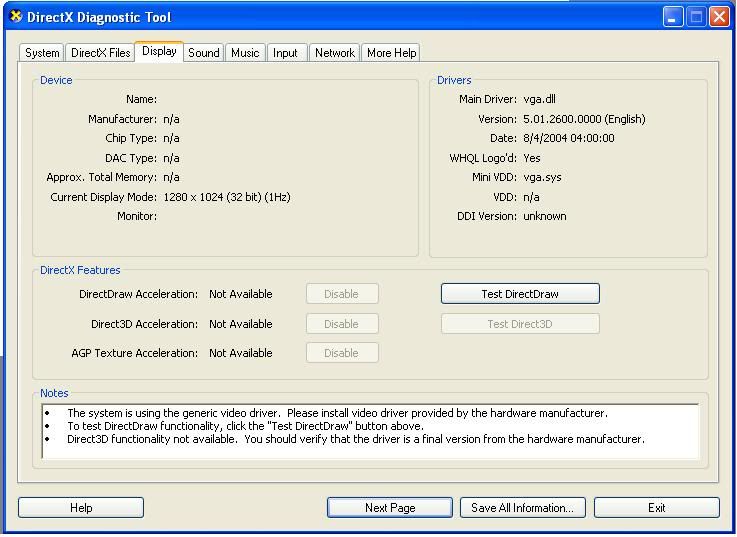Click the Notes text box
This screenshot has height=537, width=737.
point(370,431)
